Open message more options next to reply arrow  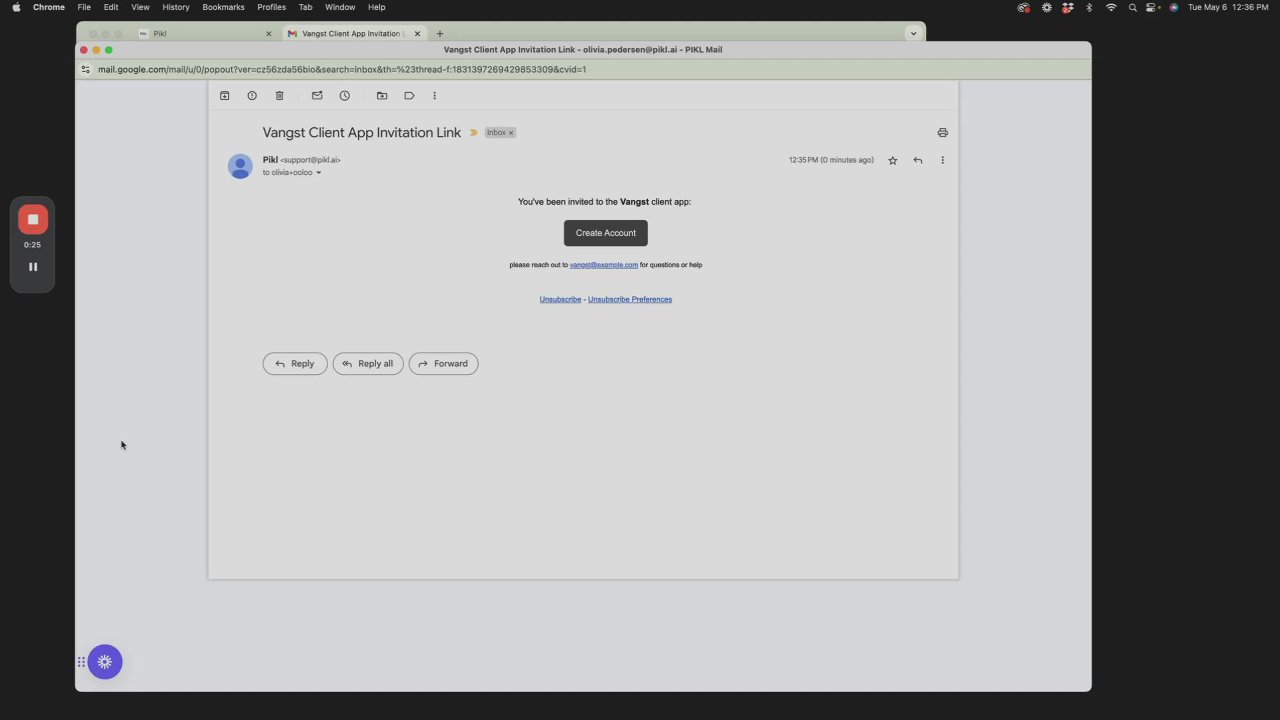click(x=942, y=160)
